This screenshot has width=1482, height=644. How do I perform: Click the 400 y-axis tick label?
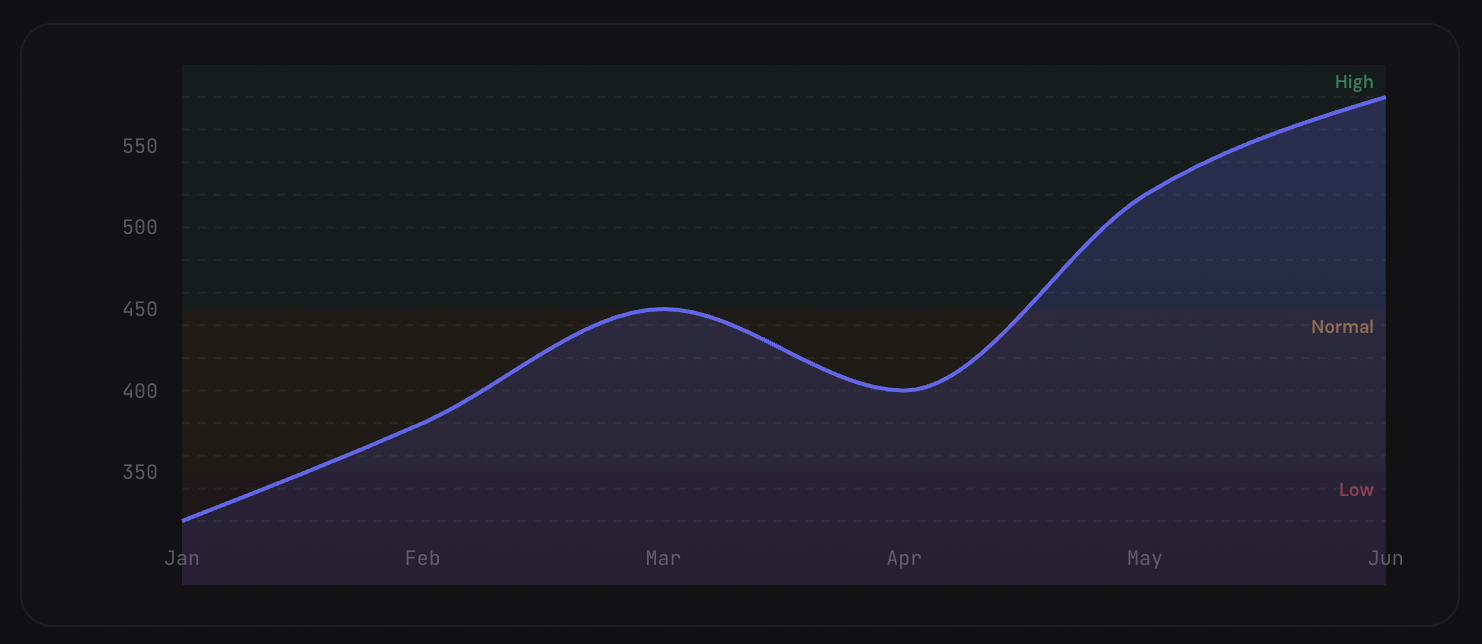click(140, 391)
